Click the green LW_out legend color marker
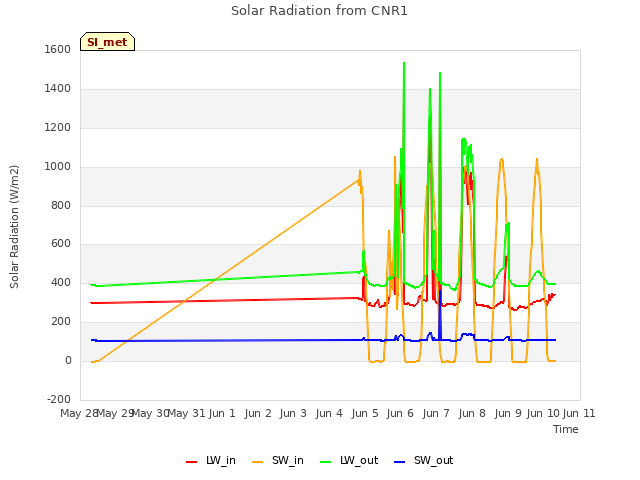The image size is (640, 480). coord(326,462)
